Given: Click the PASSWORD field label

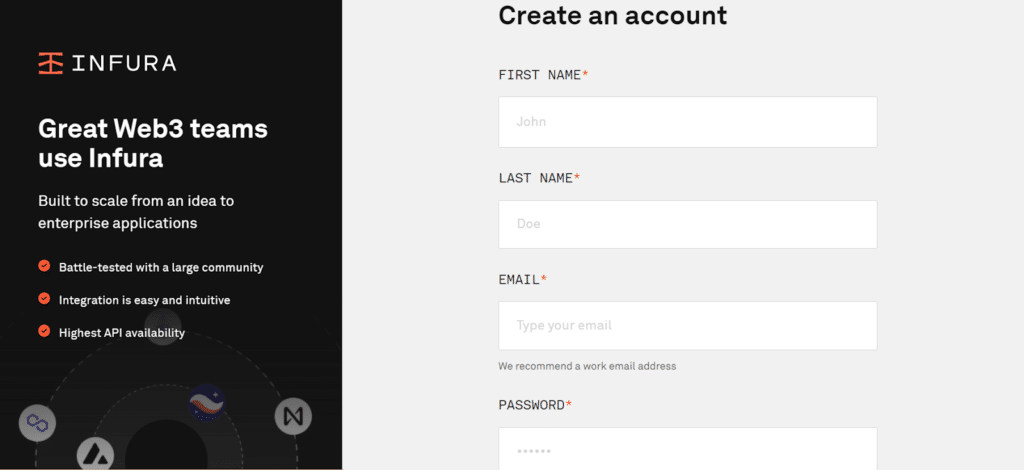Looking at the screenshot, I should coord(532,405).
